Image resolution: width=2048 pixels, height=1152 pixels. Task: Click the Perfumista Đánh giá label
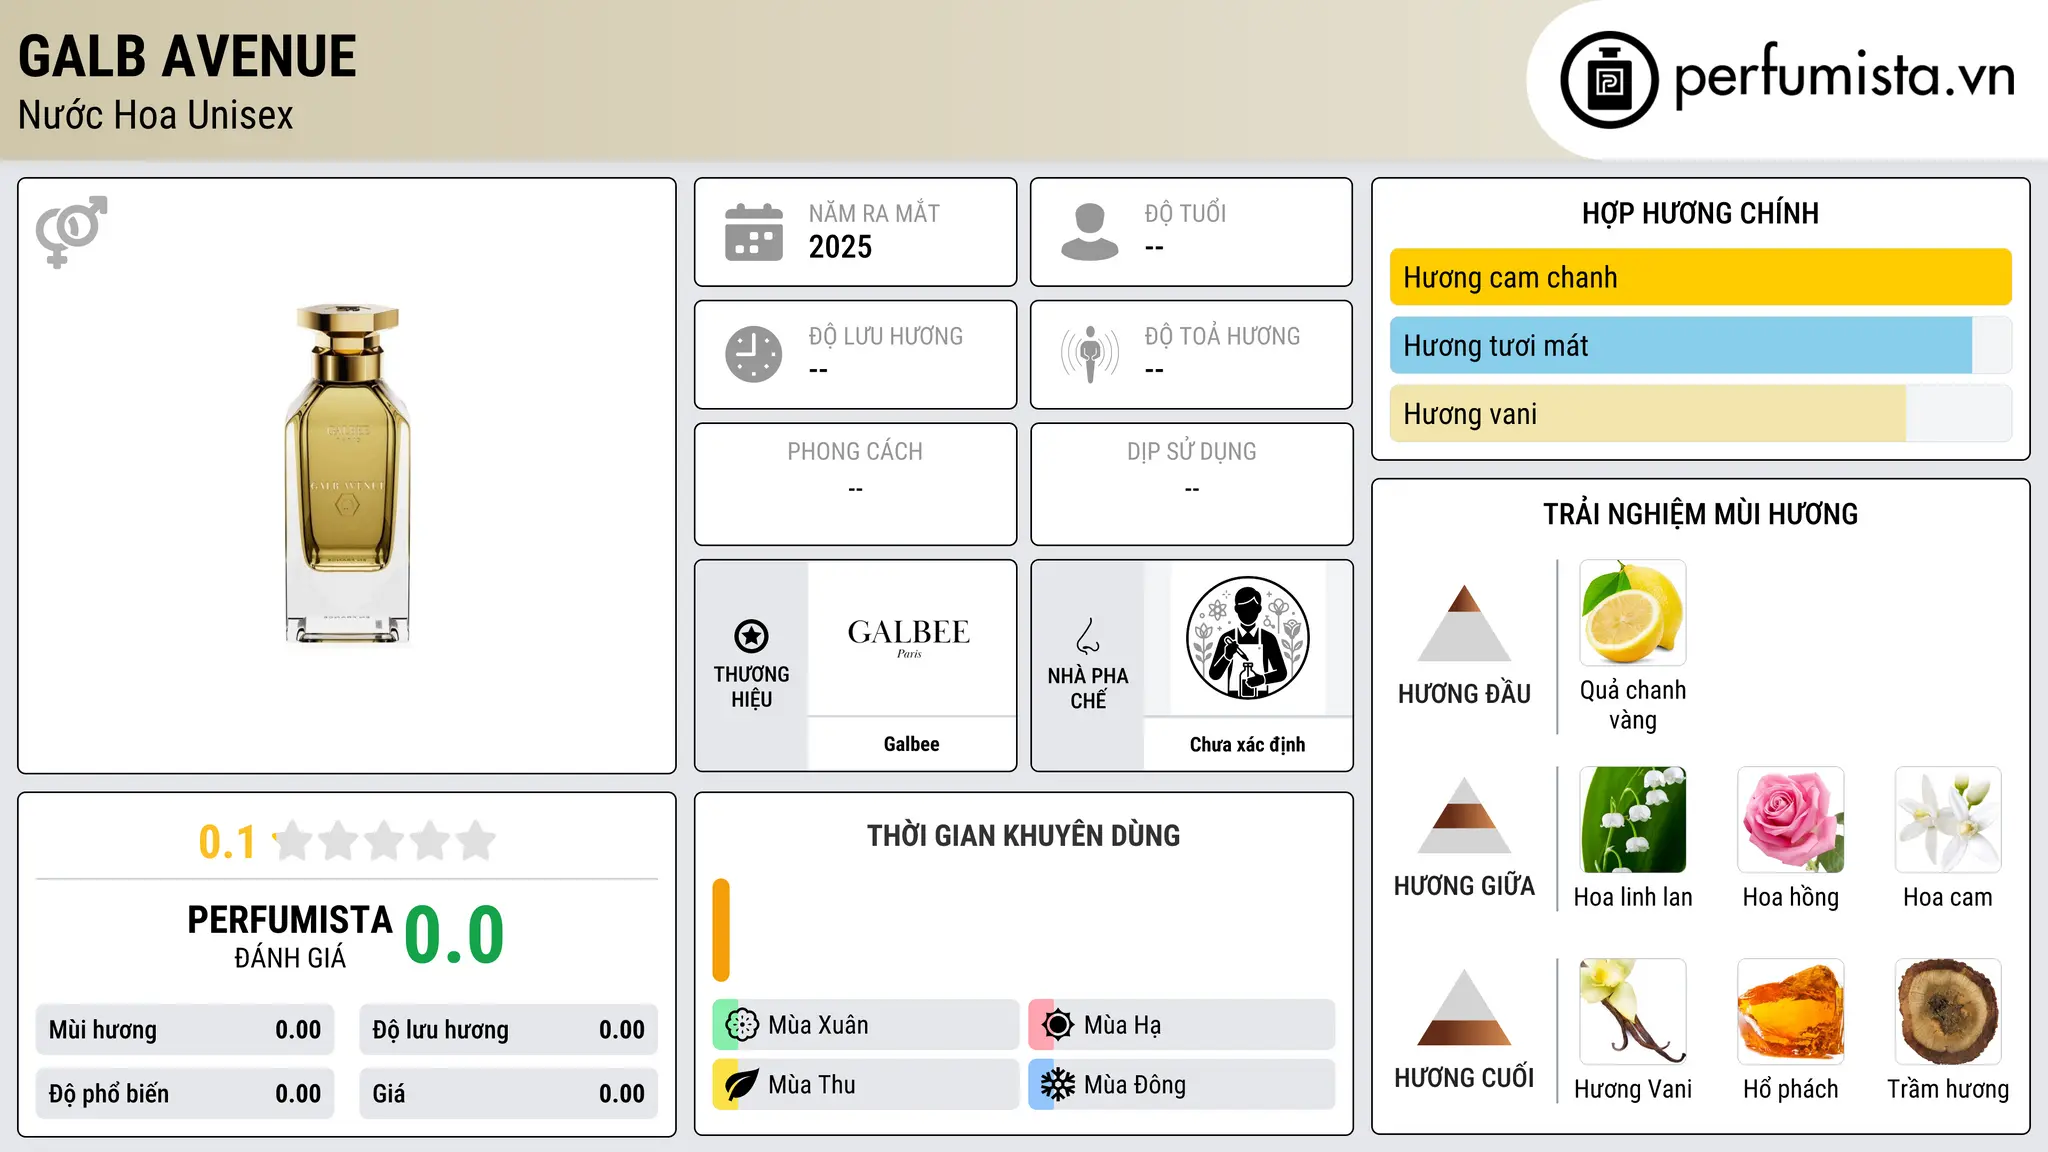click(290, 937)
